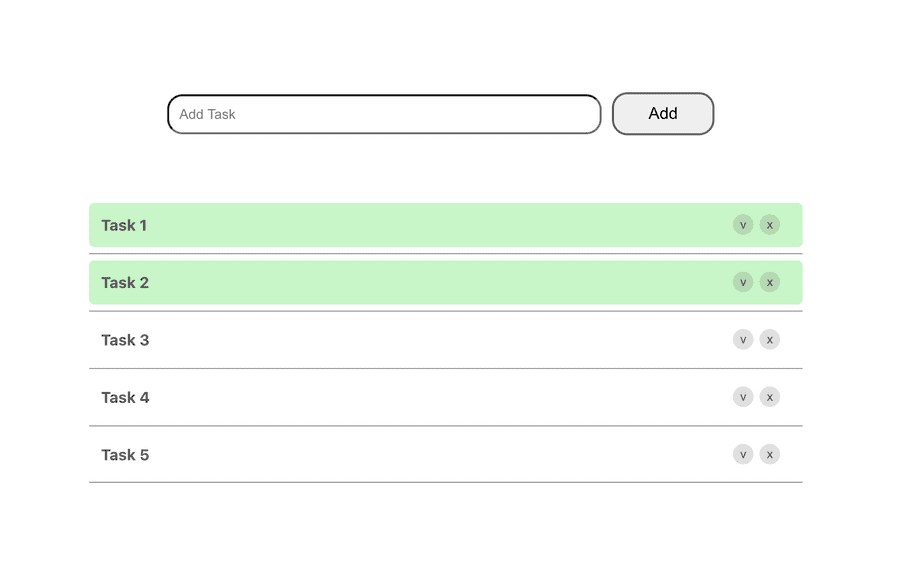
Task: Select the Task 2 row label
Action: [x=125, y=283]
